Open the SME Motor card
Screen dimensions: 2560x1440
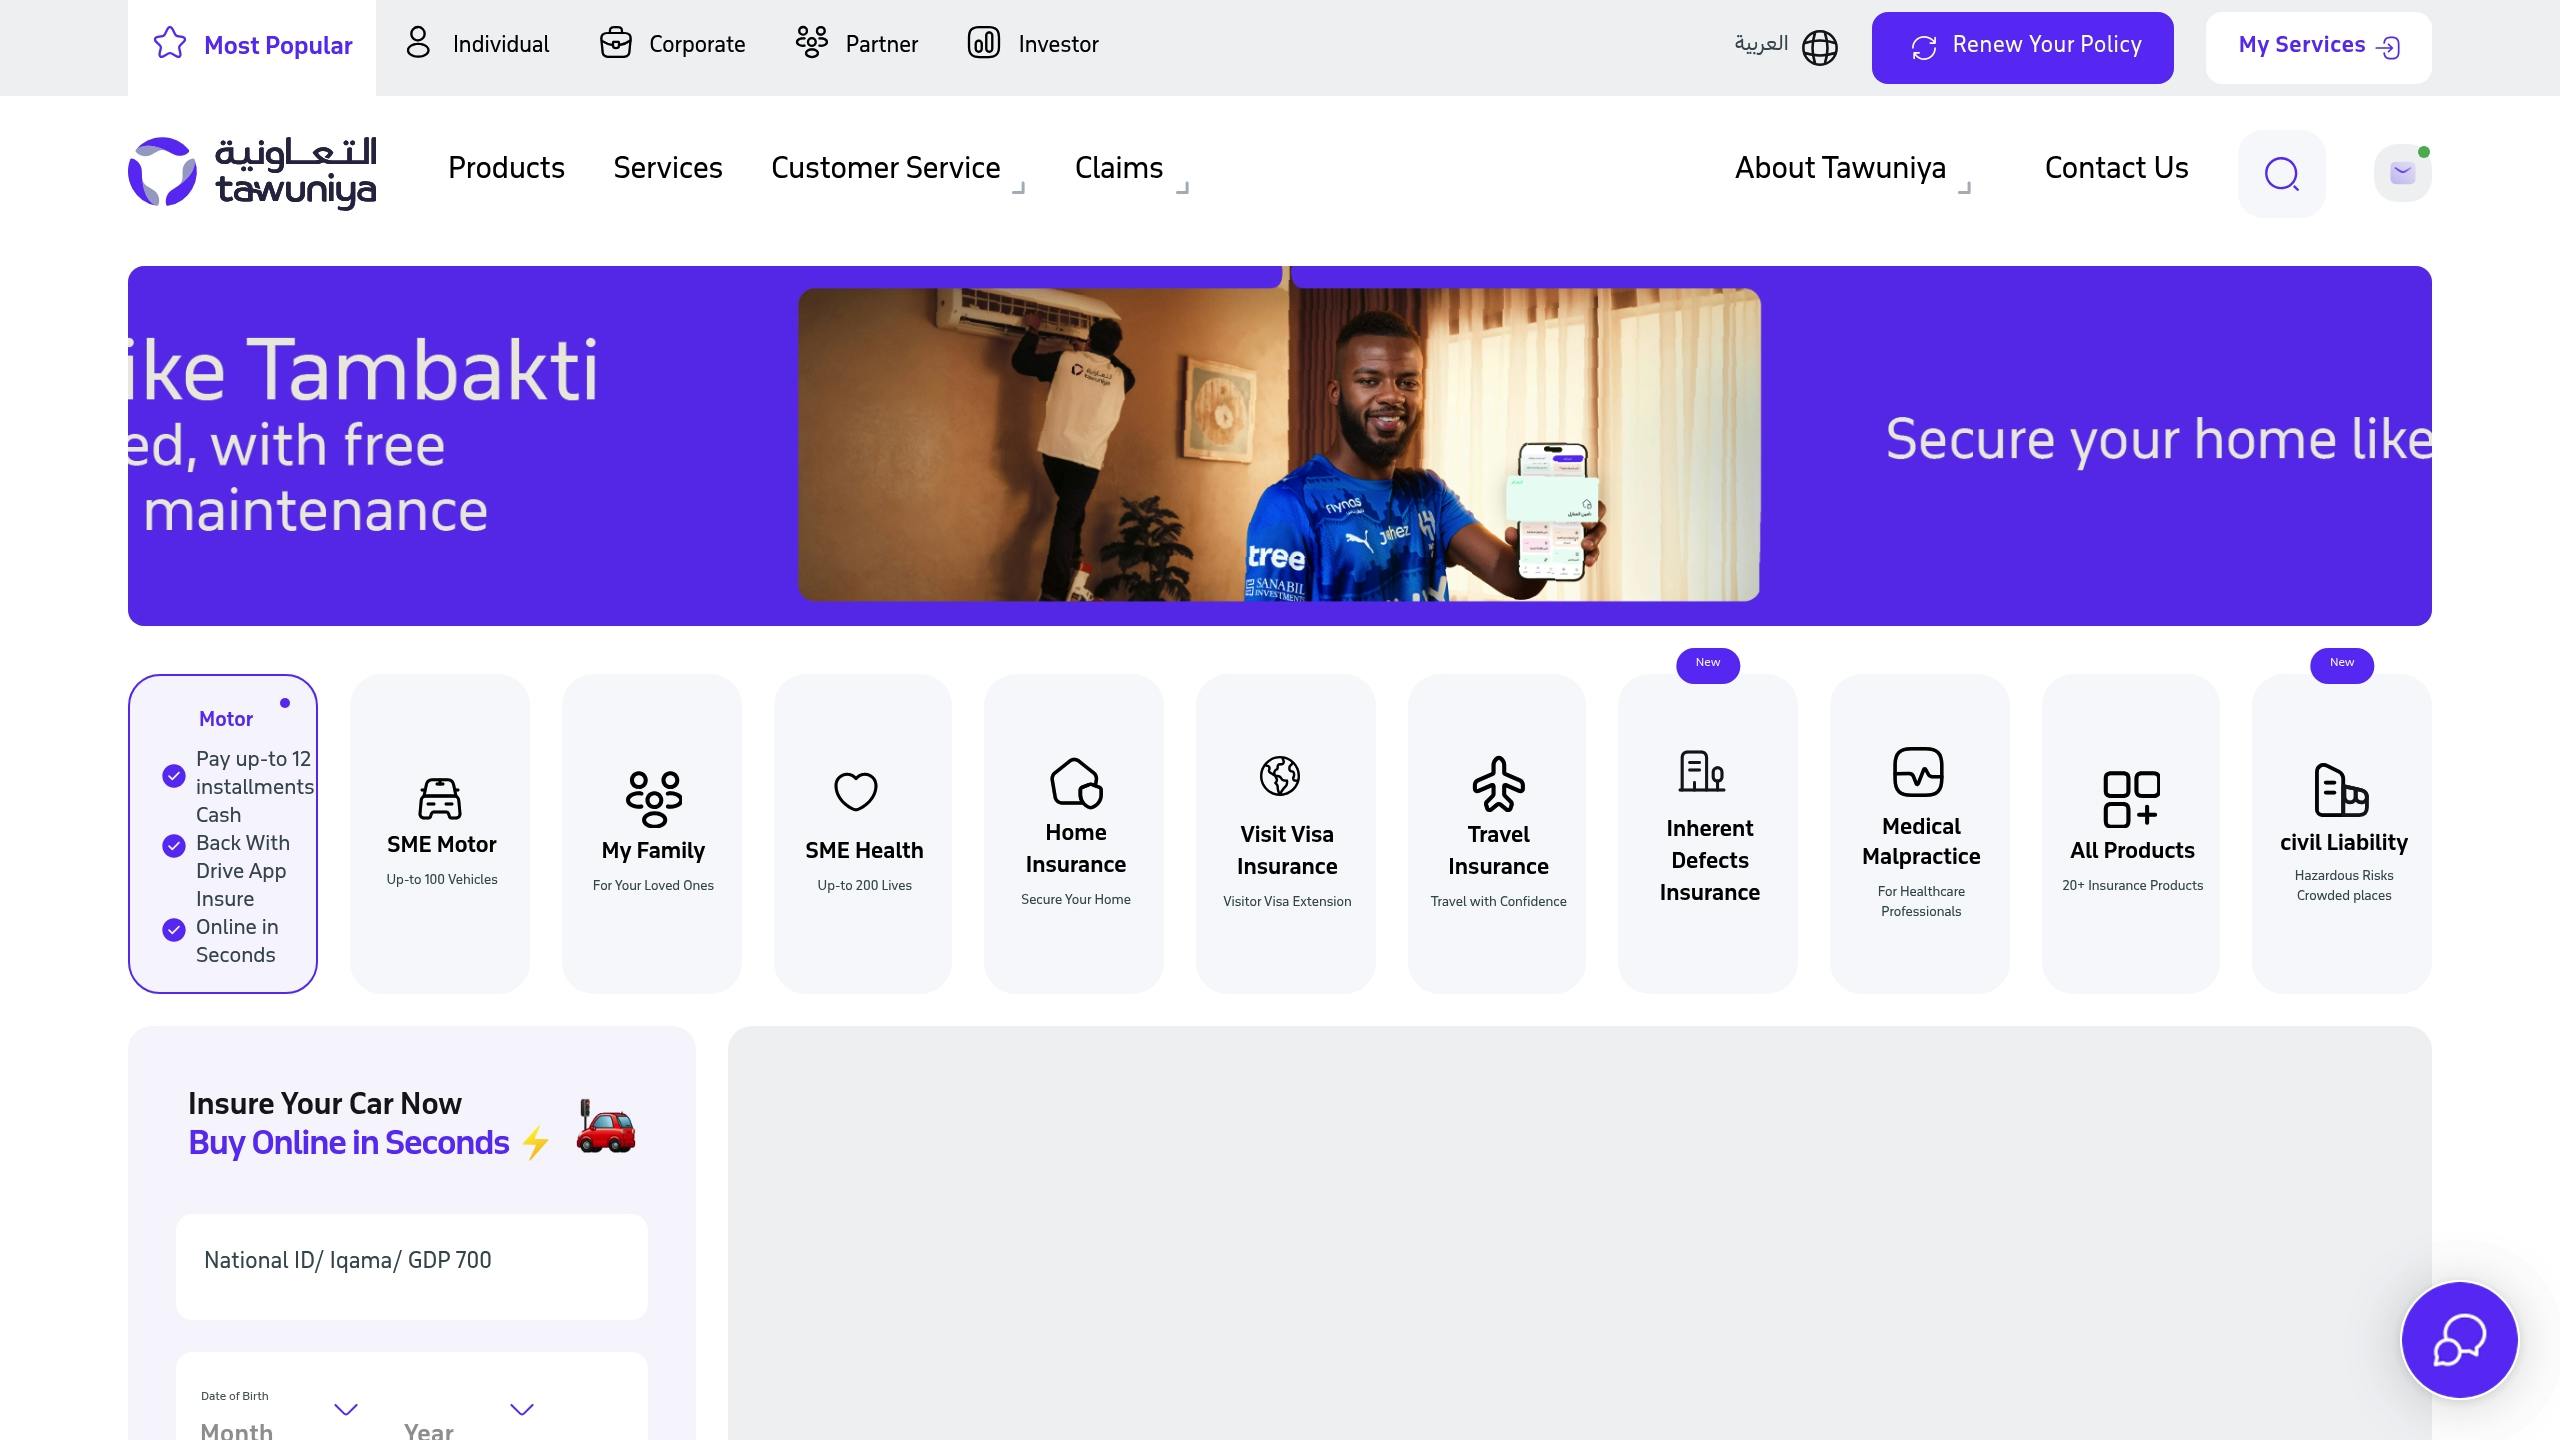(440, 833)
